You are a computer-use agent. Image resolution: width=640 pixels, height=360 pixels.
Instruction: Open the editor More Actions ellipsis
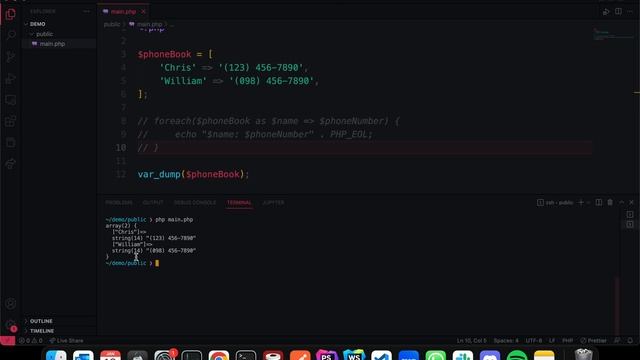[x=630, y=11]
